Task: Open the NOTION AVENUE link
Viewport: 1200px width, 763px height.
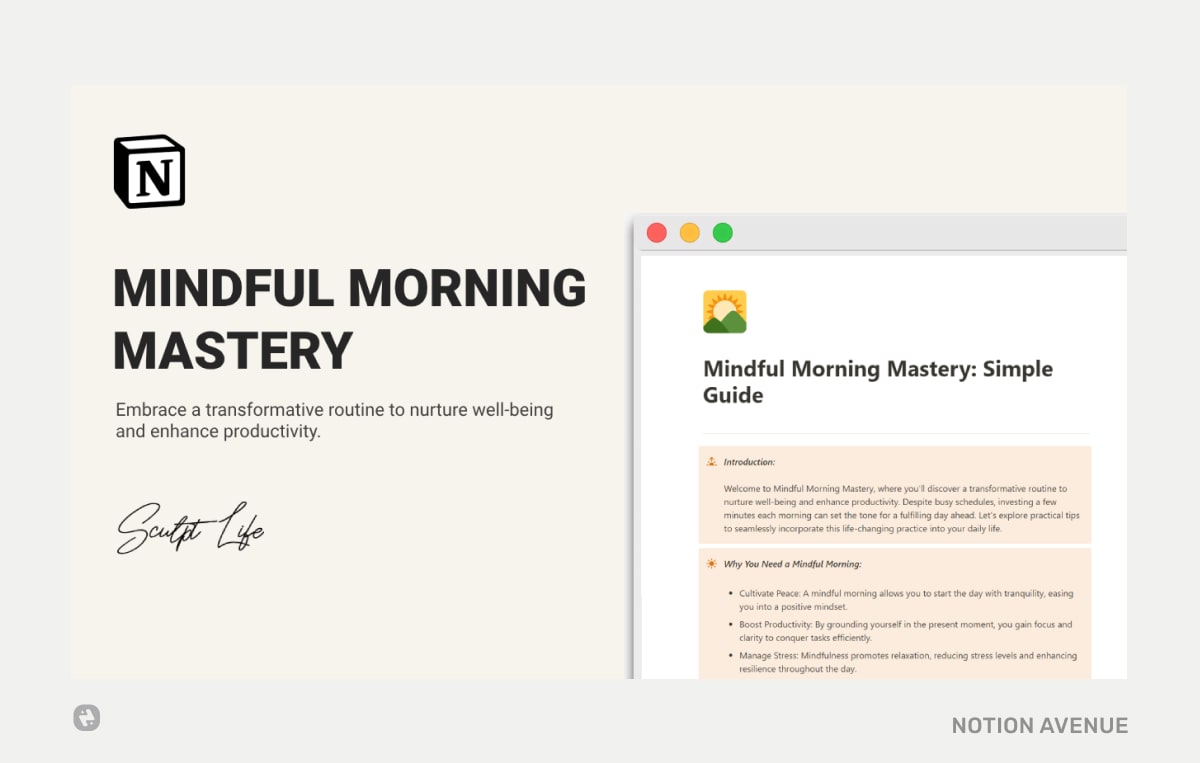Action: click(1038, 725)
